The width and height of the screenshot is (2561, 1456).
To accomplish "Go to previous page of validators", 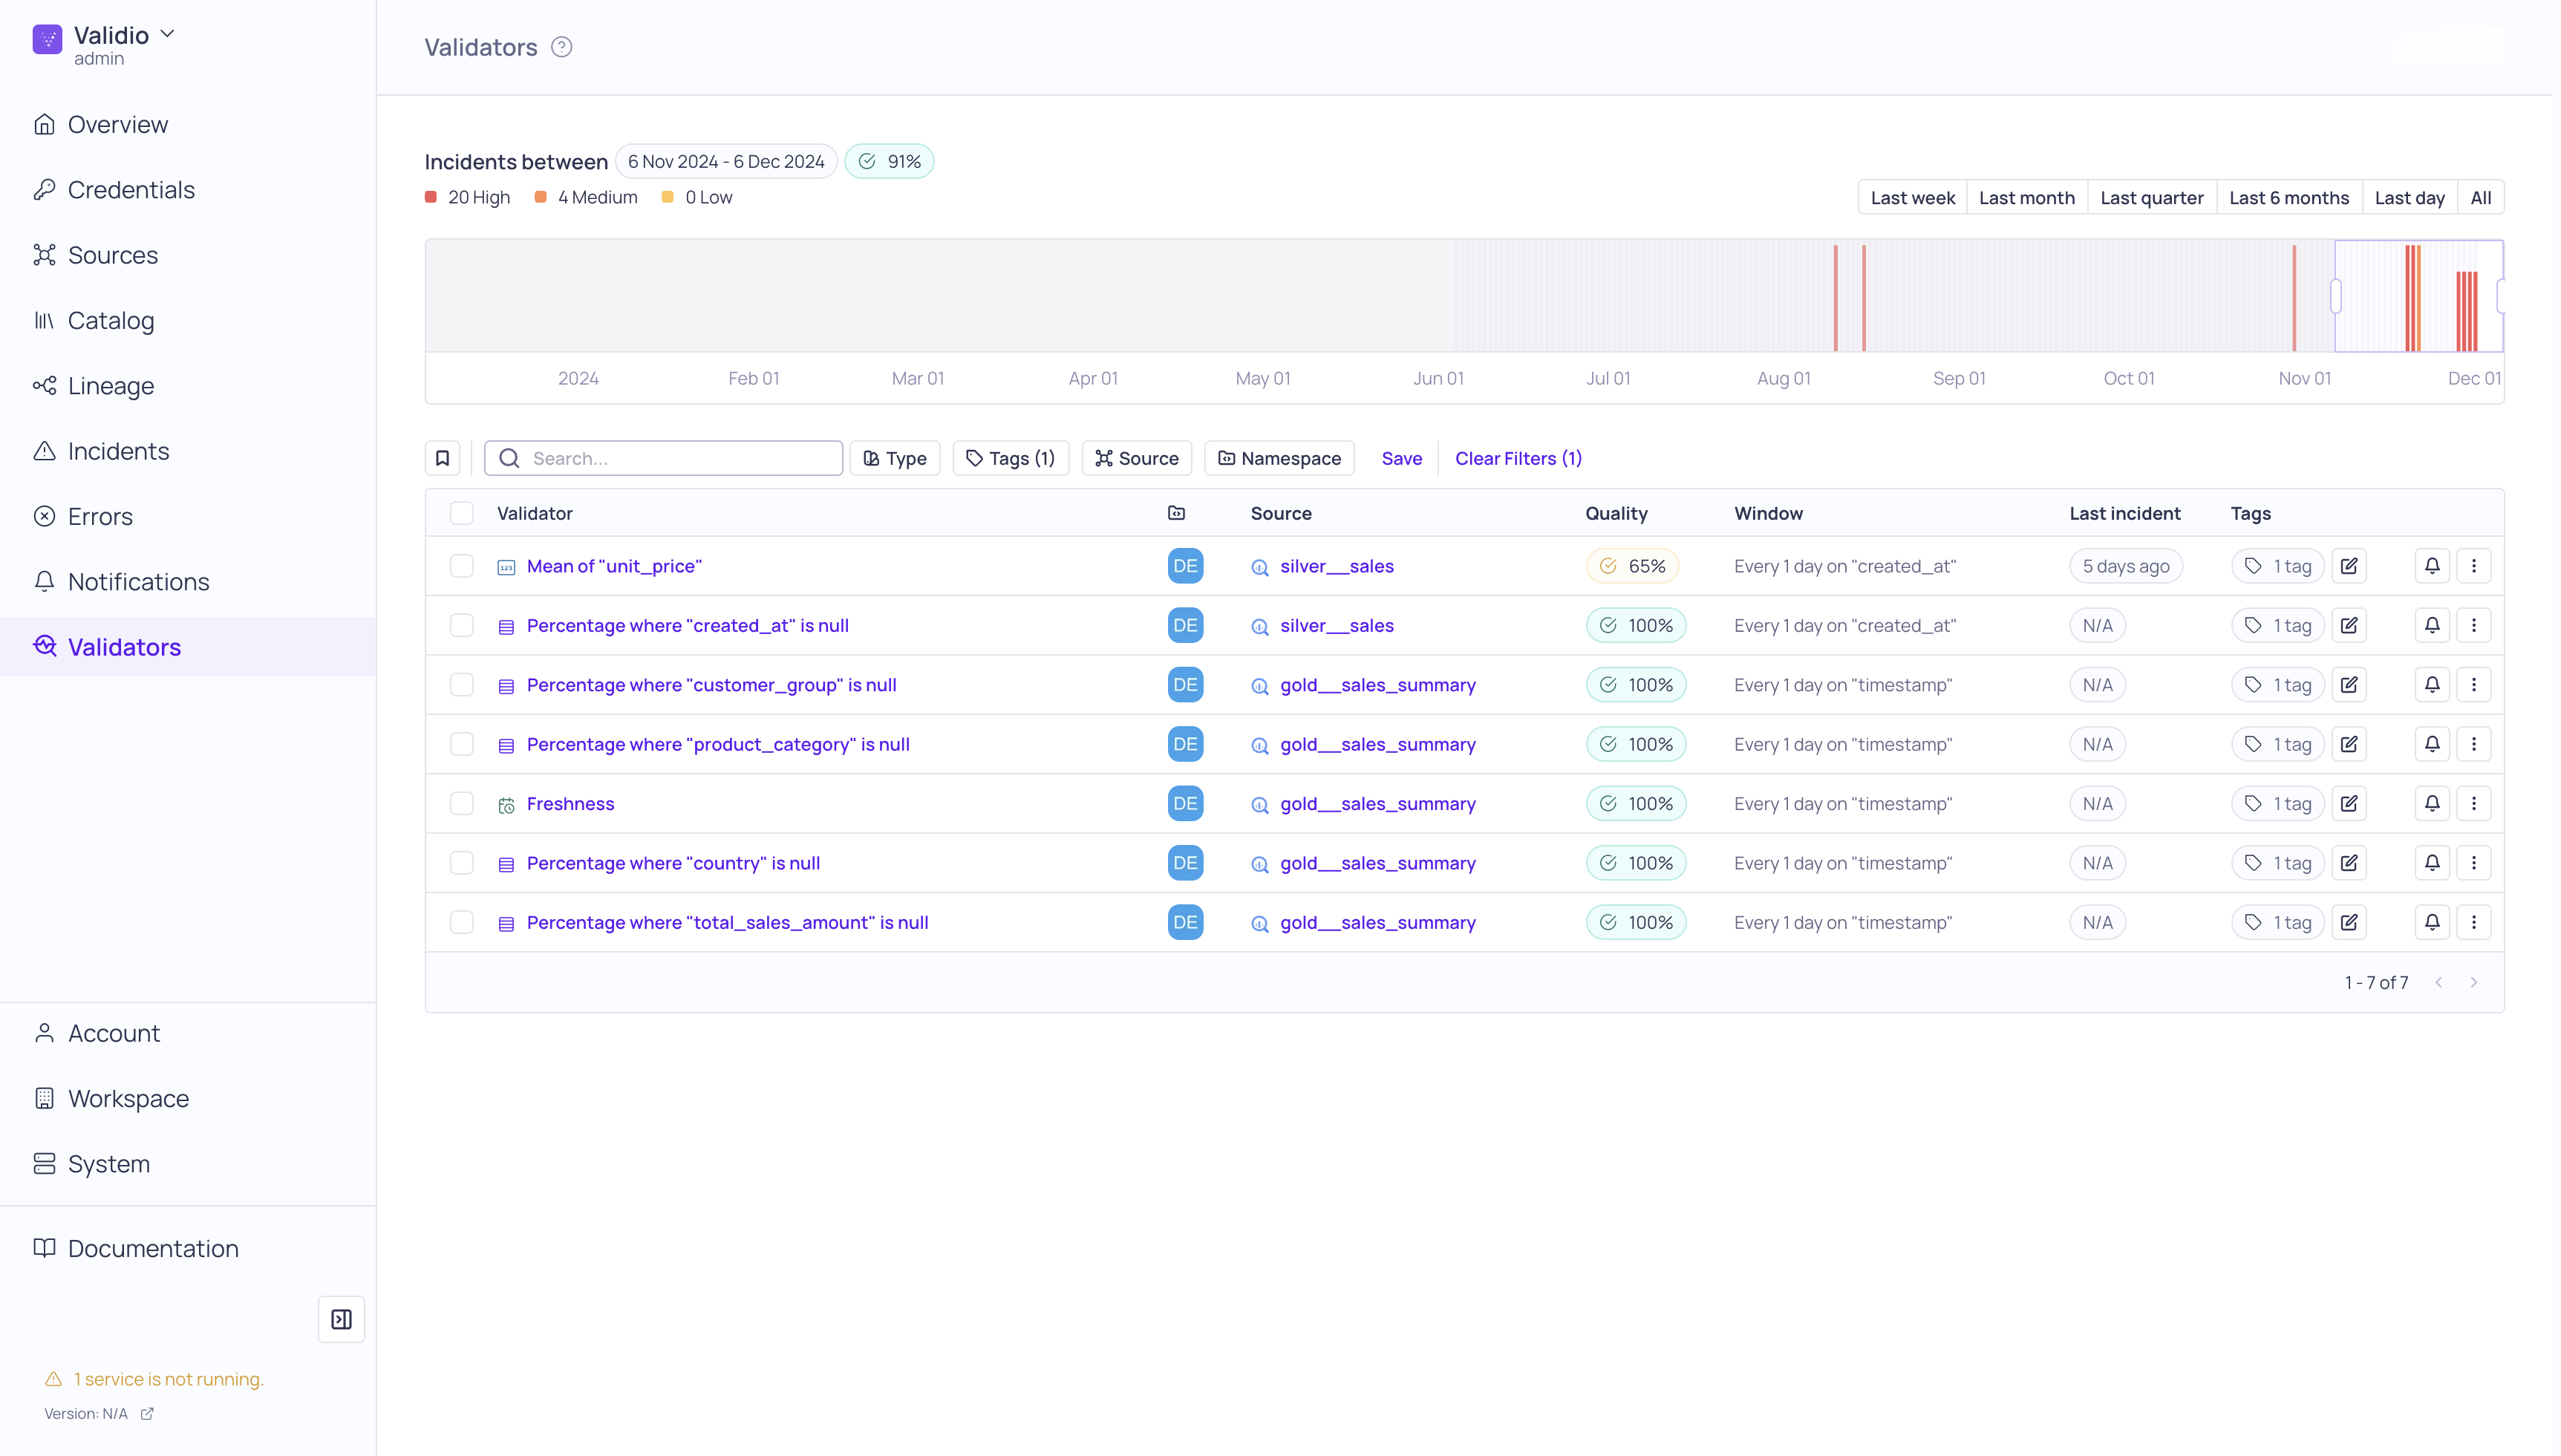I will 2439,983.
